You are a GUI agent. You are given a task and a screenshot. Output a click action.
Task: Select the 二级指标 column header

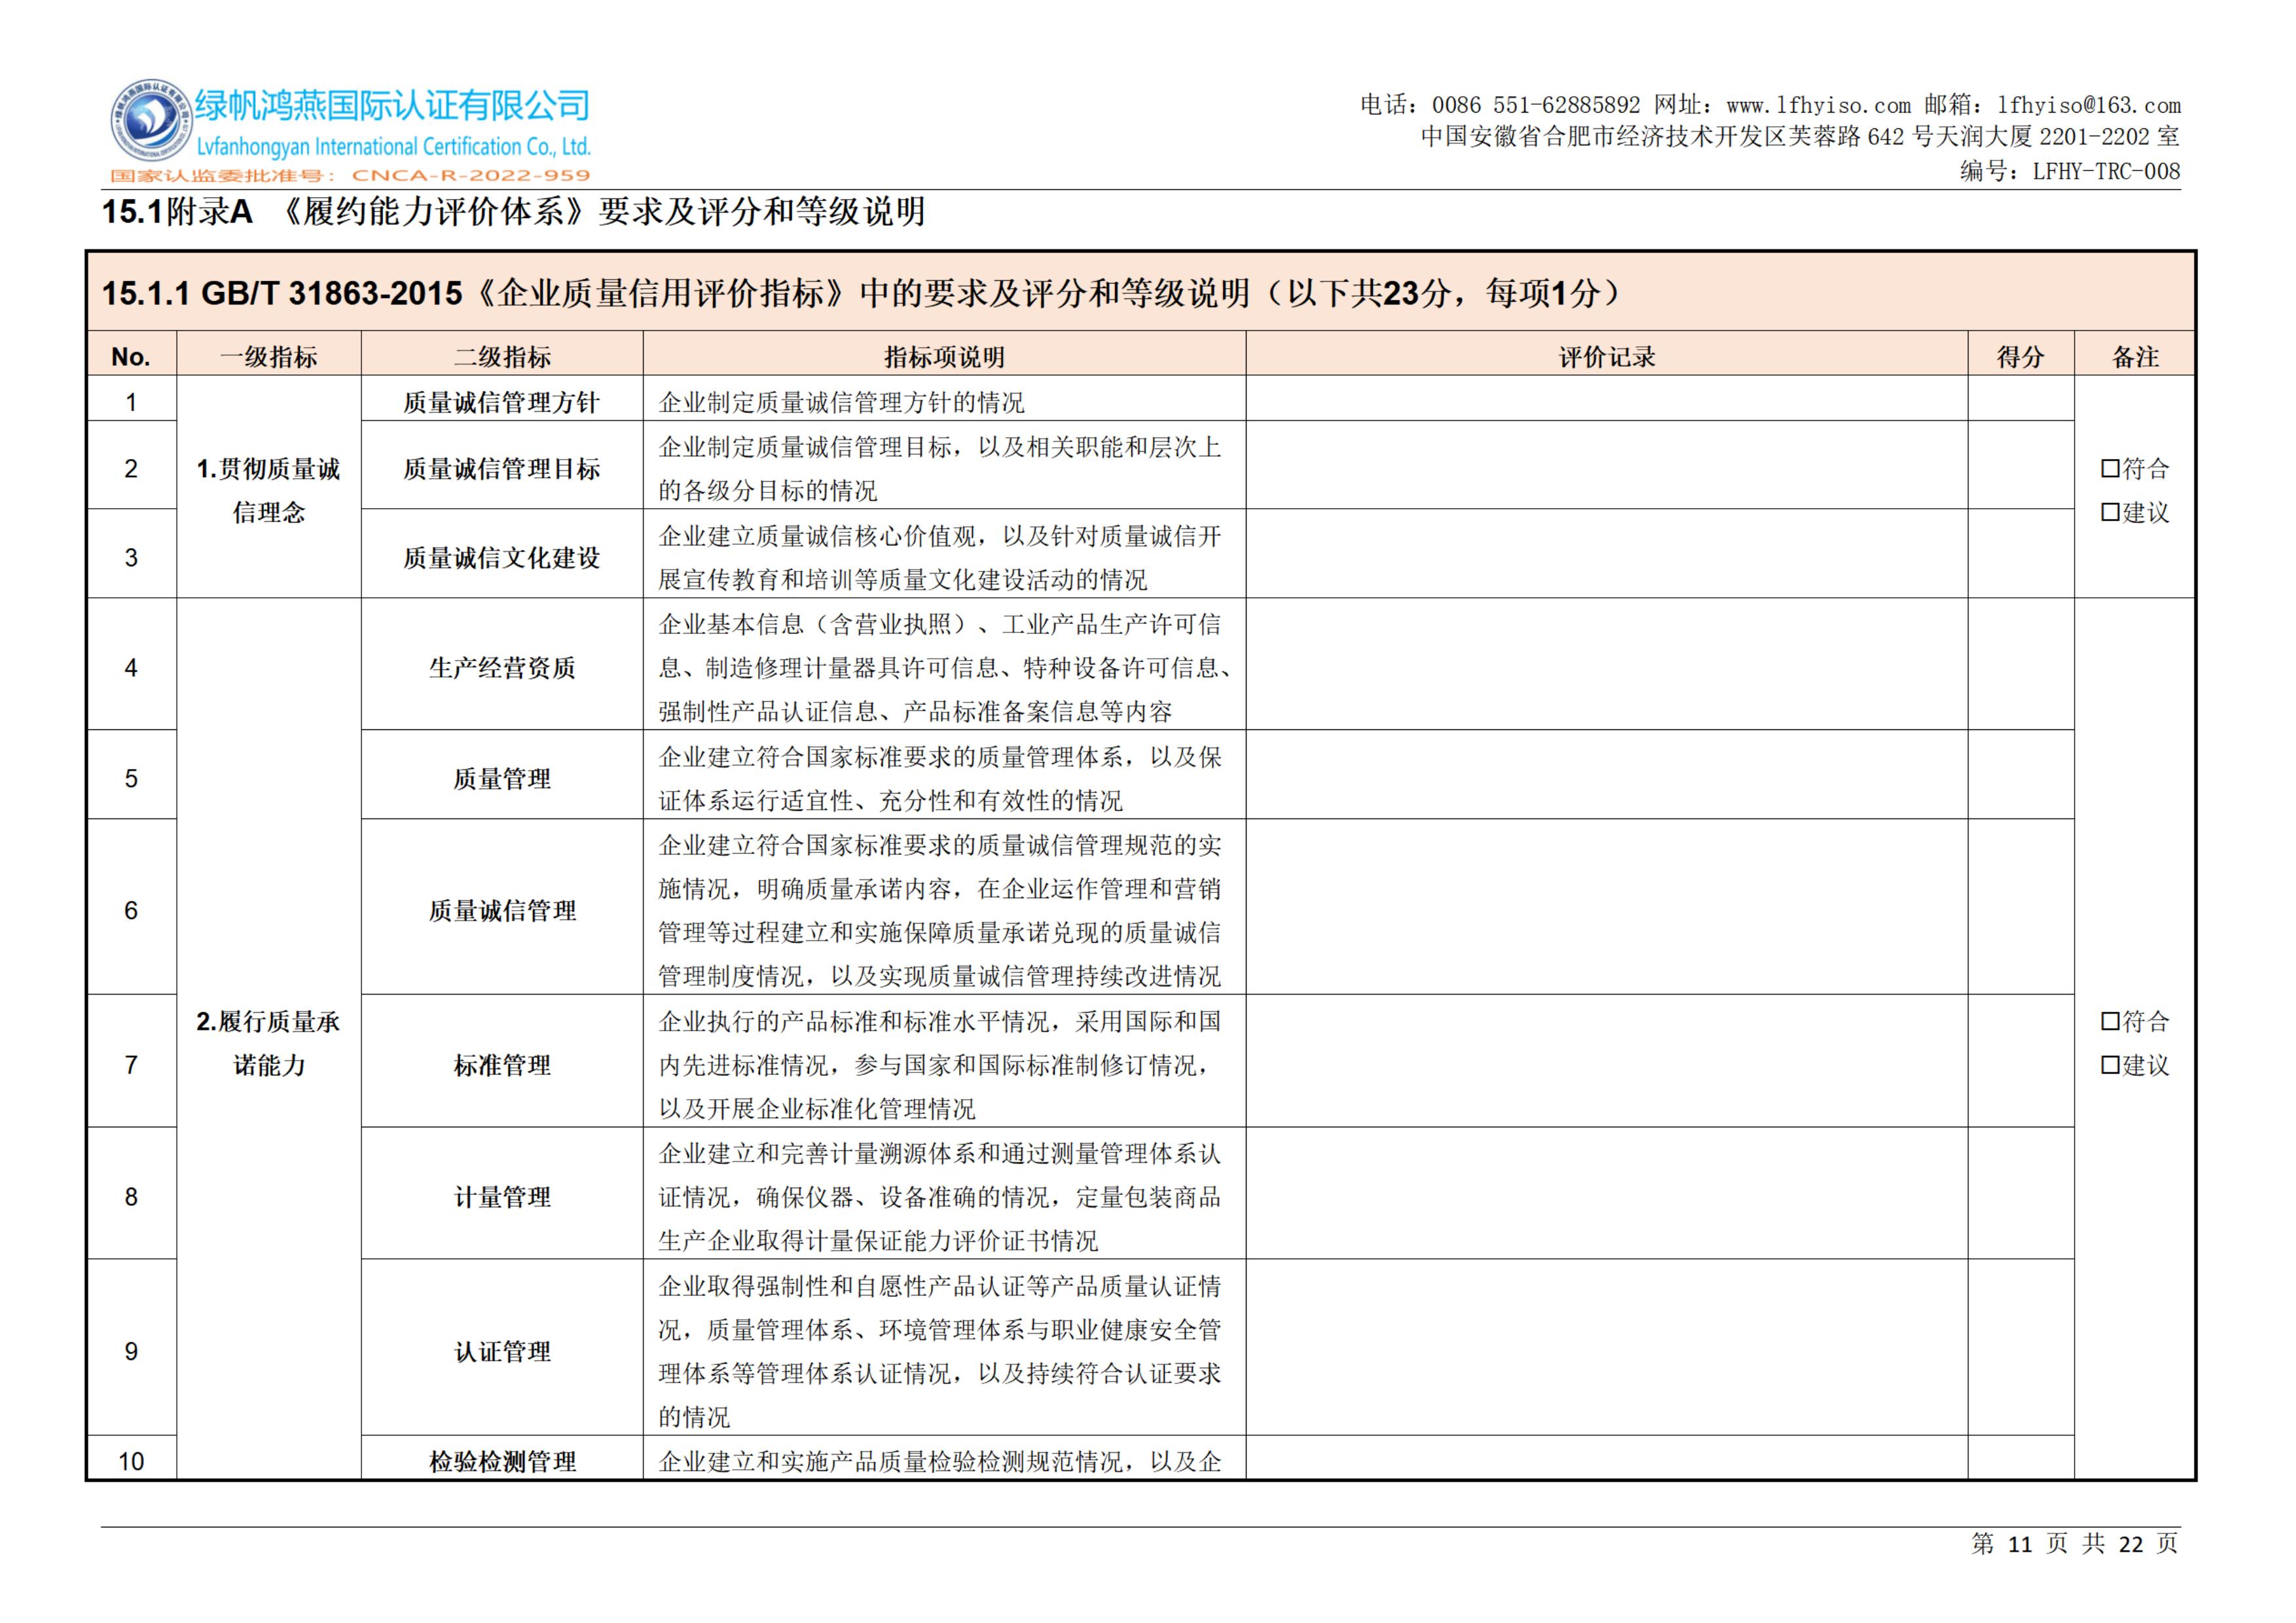501,356
